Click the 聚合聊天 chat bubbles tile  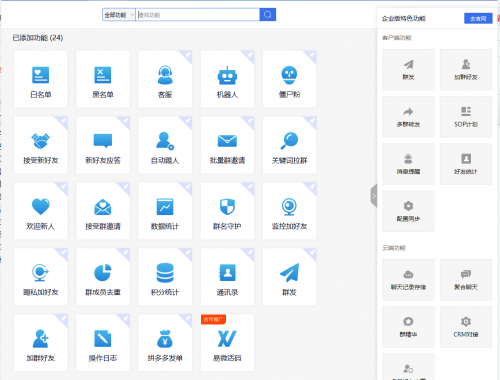[x=466, y=280]
